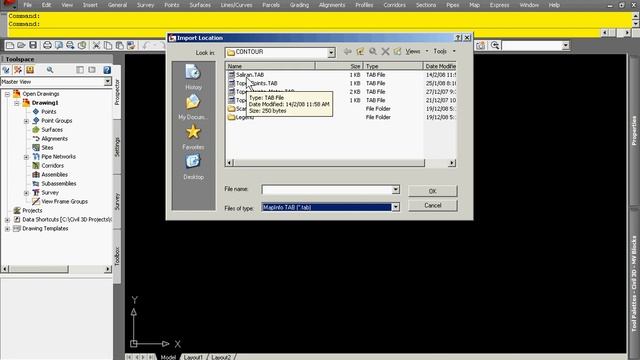Click the Toolspace horizontal scrollbar
The height and width of the screenshot is (360, 640).
39,269
